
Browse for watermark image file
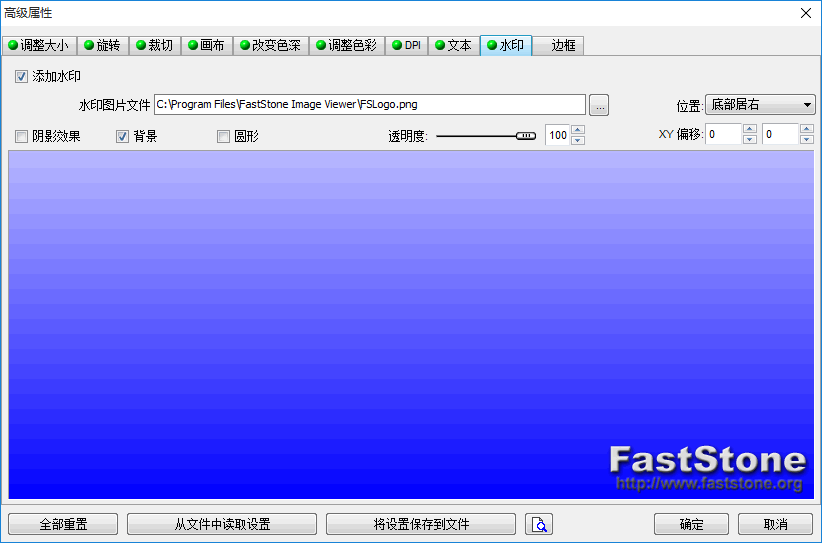(599, 105)
